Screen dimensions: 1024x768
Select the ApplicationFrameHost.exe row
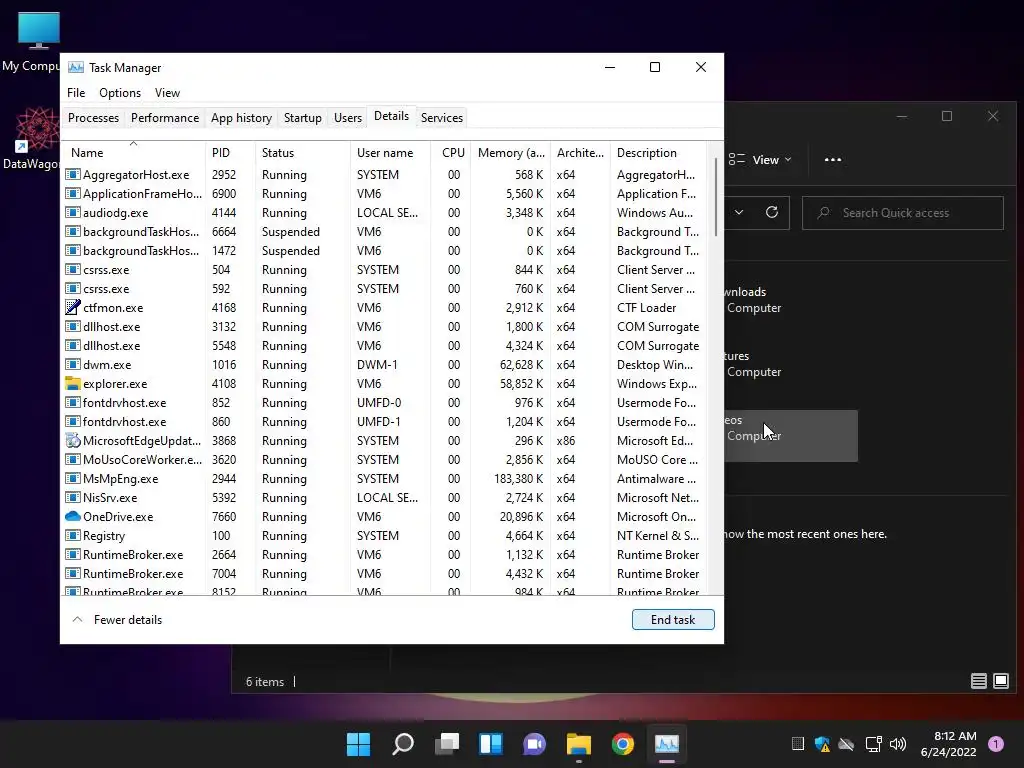tap(385, 194)
